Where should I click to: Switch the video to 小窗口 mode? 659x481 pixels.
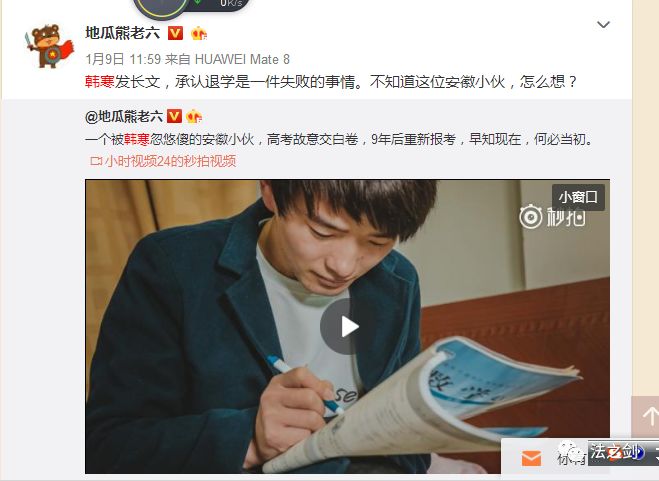click(x=578, y=197)
